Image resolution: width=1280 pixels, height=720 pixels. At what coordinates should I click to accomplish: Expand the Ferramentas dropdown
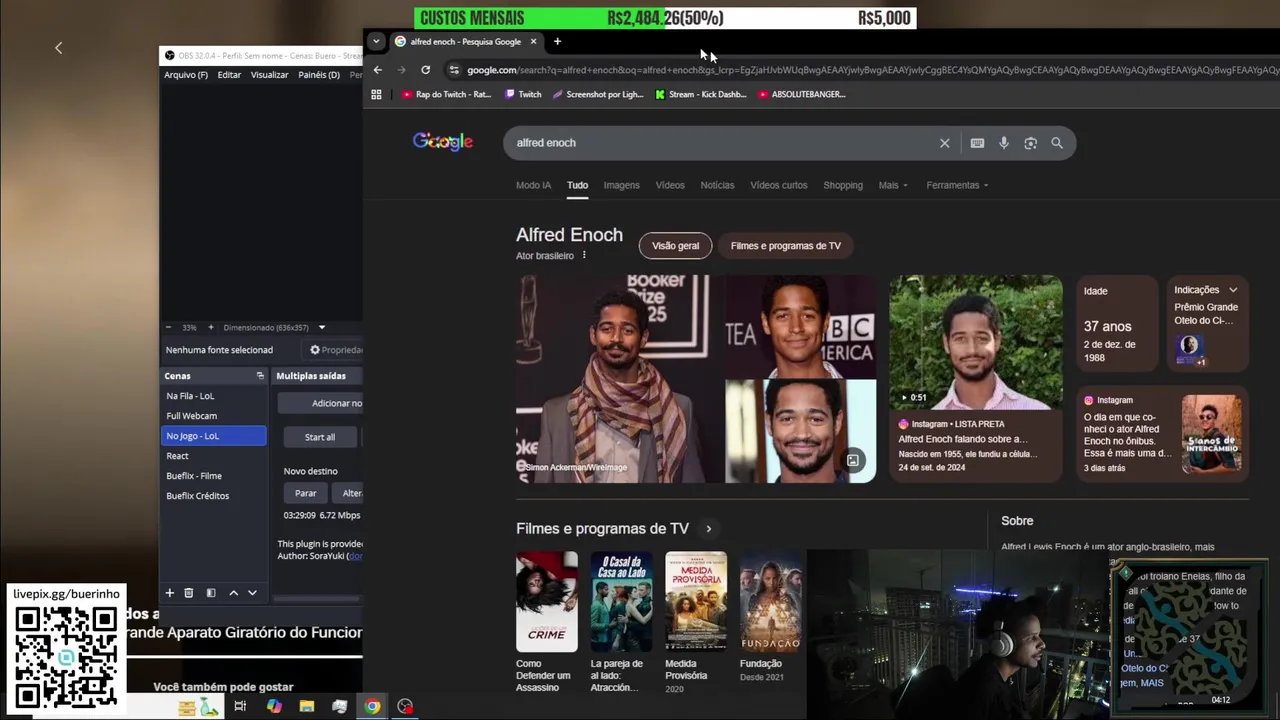pyautogui.click(x=957, y=185)
